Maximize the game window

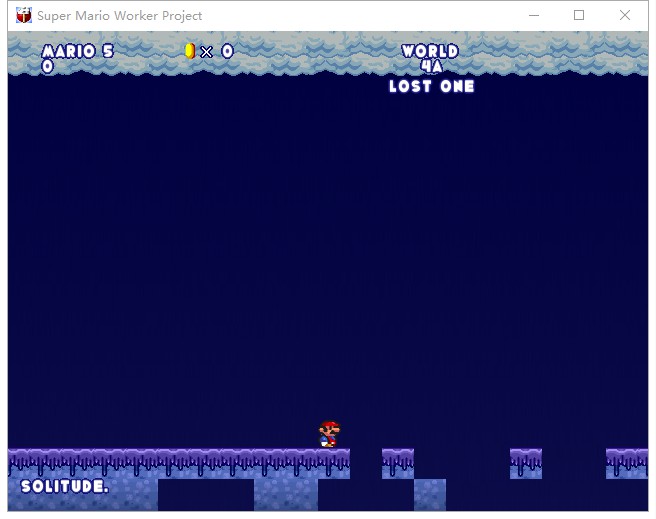[579, 15]
